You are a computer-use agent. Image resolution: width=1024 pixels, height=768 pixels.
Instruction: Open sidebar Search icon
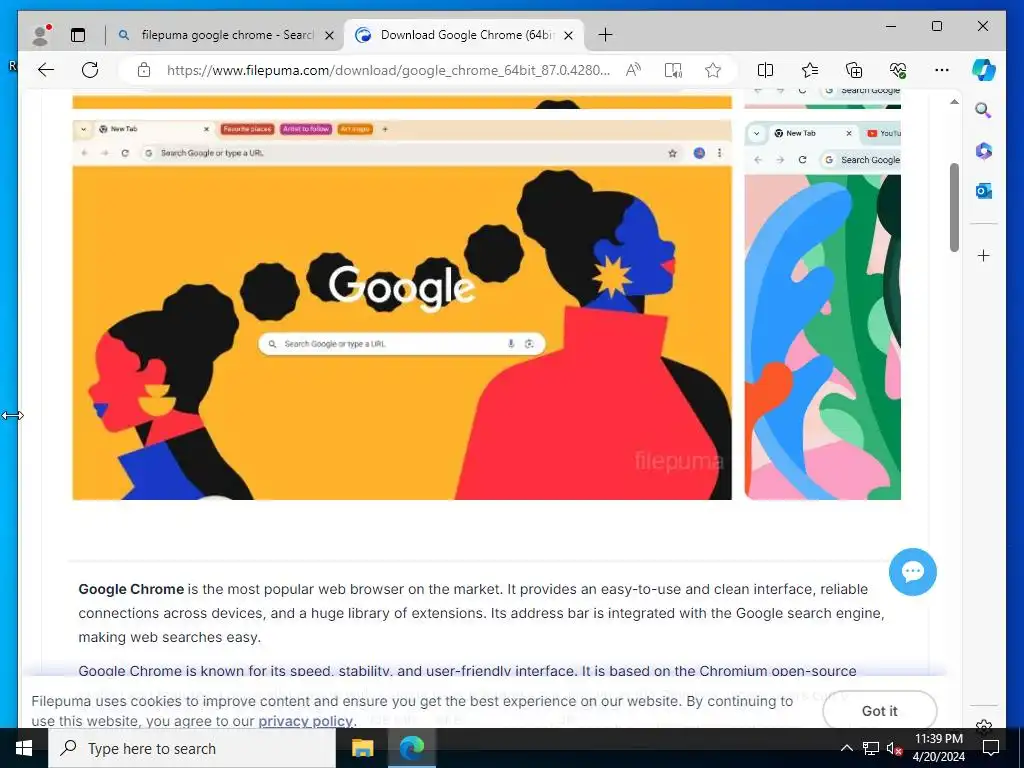(984, 110)
